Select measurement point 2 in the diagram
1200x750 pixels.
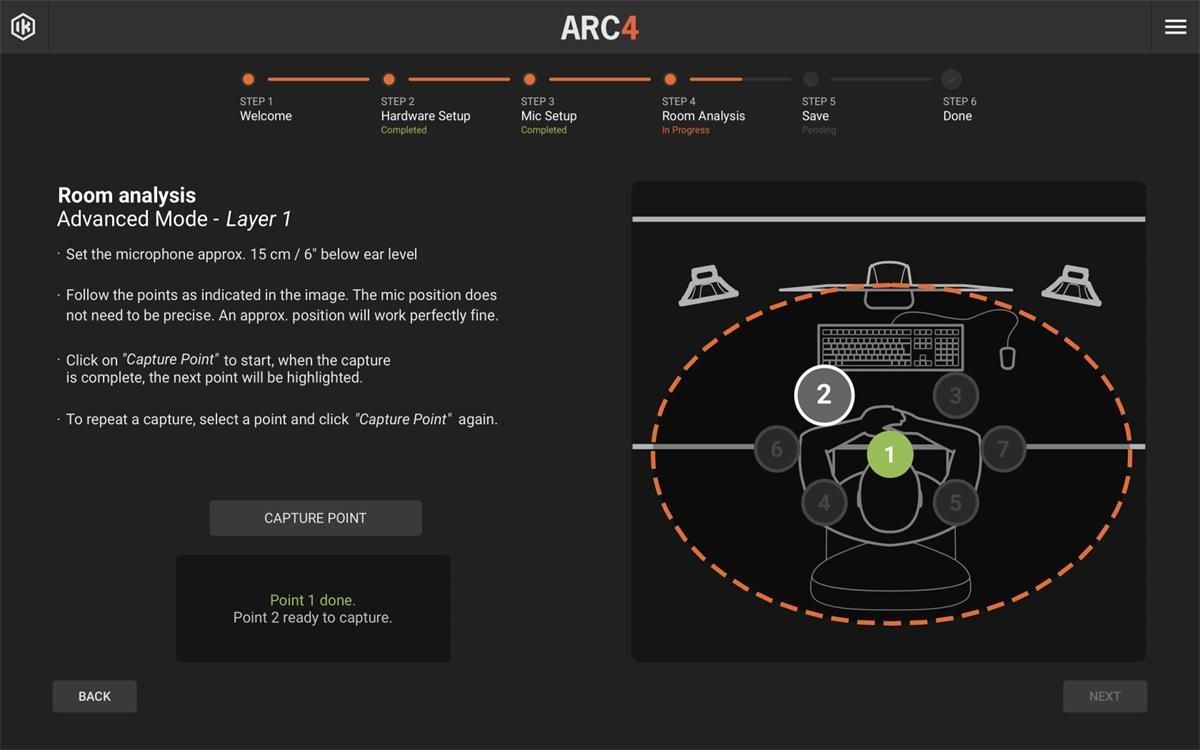(x=824, y=395)
